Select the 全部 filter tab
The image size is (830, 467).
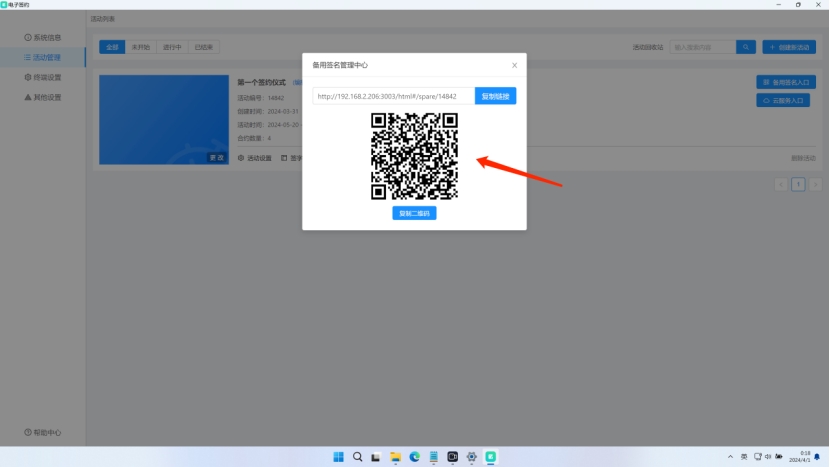[x=112, y=47]
